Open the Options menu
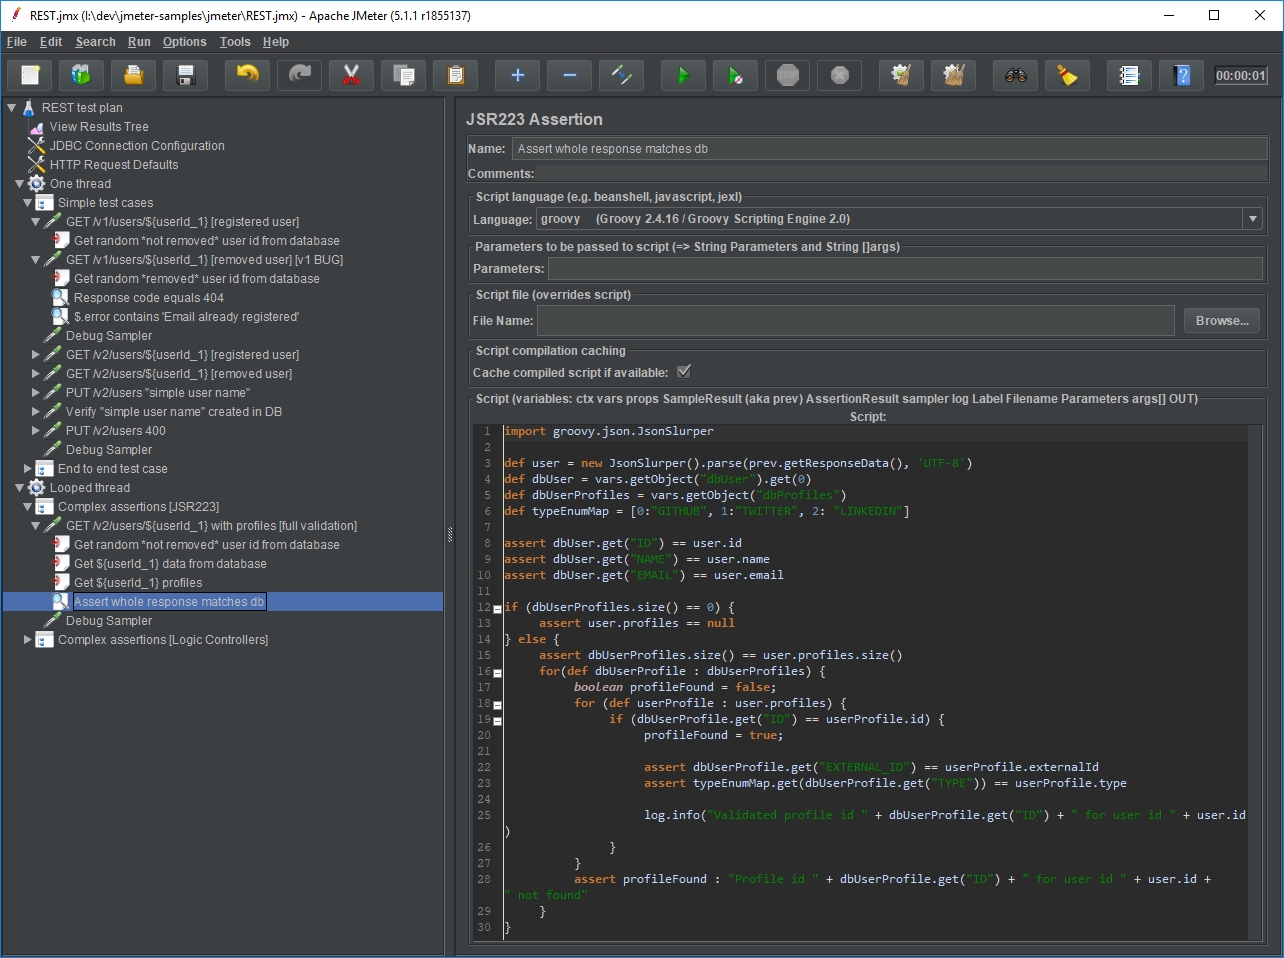Screen dimensions: 1284x958 185,42
